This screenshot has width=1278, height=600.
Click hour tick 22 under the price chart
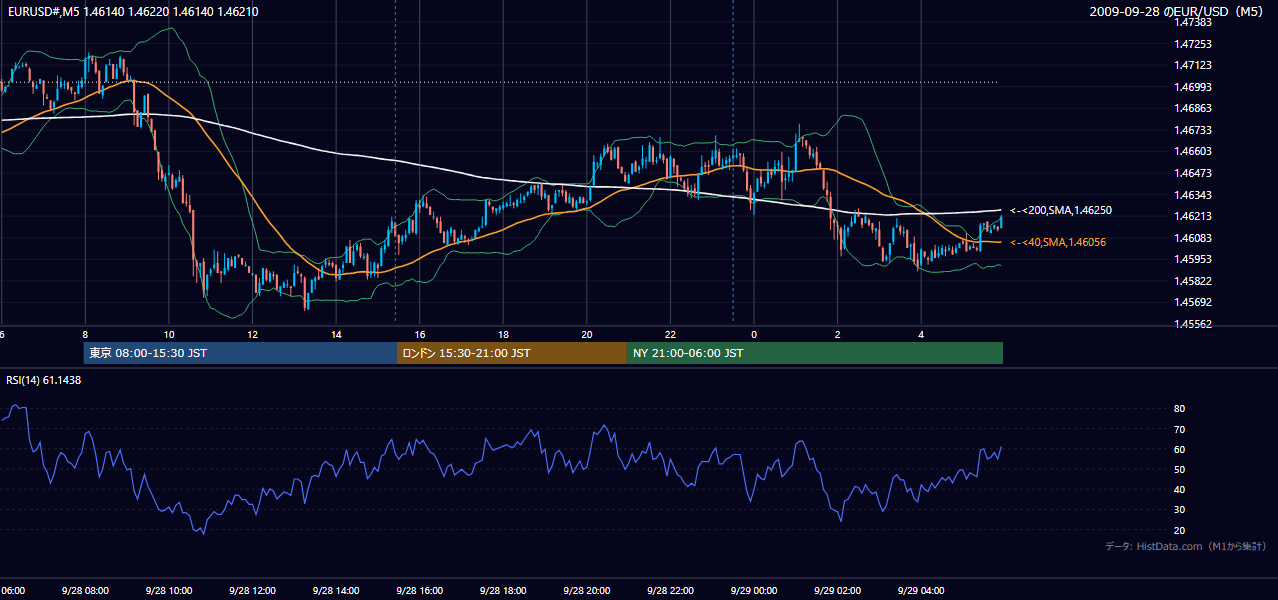coord(671,335)
